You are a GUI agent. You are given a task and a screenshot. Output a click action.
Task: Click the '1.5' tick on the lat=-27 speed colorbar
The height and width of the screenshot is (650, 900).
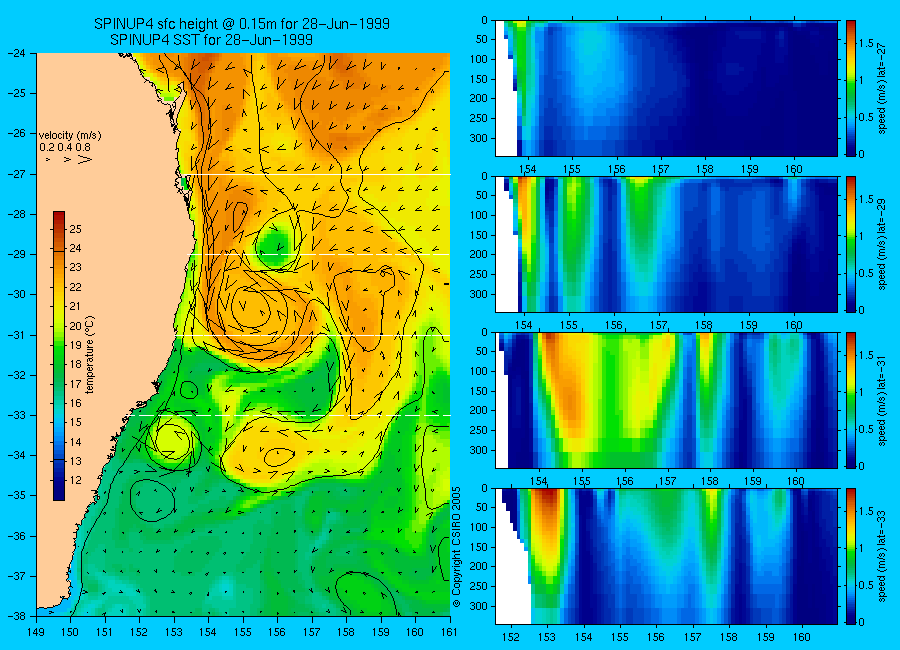coord(867,44)
